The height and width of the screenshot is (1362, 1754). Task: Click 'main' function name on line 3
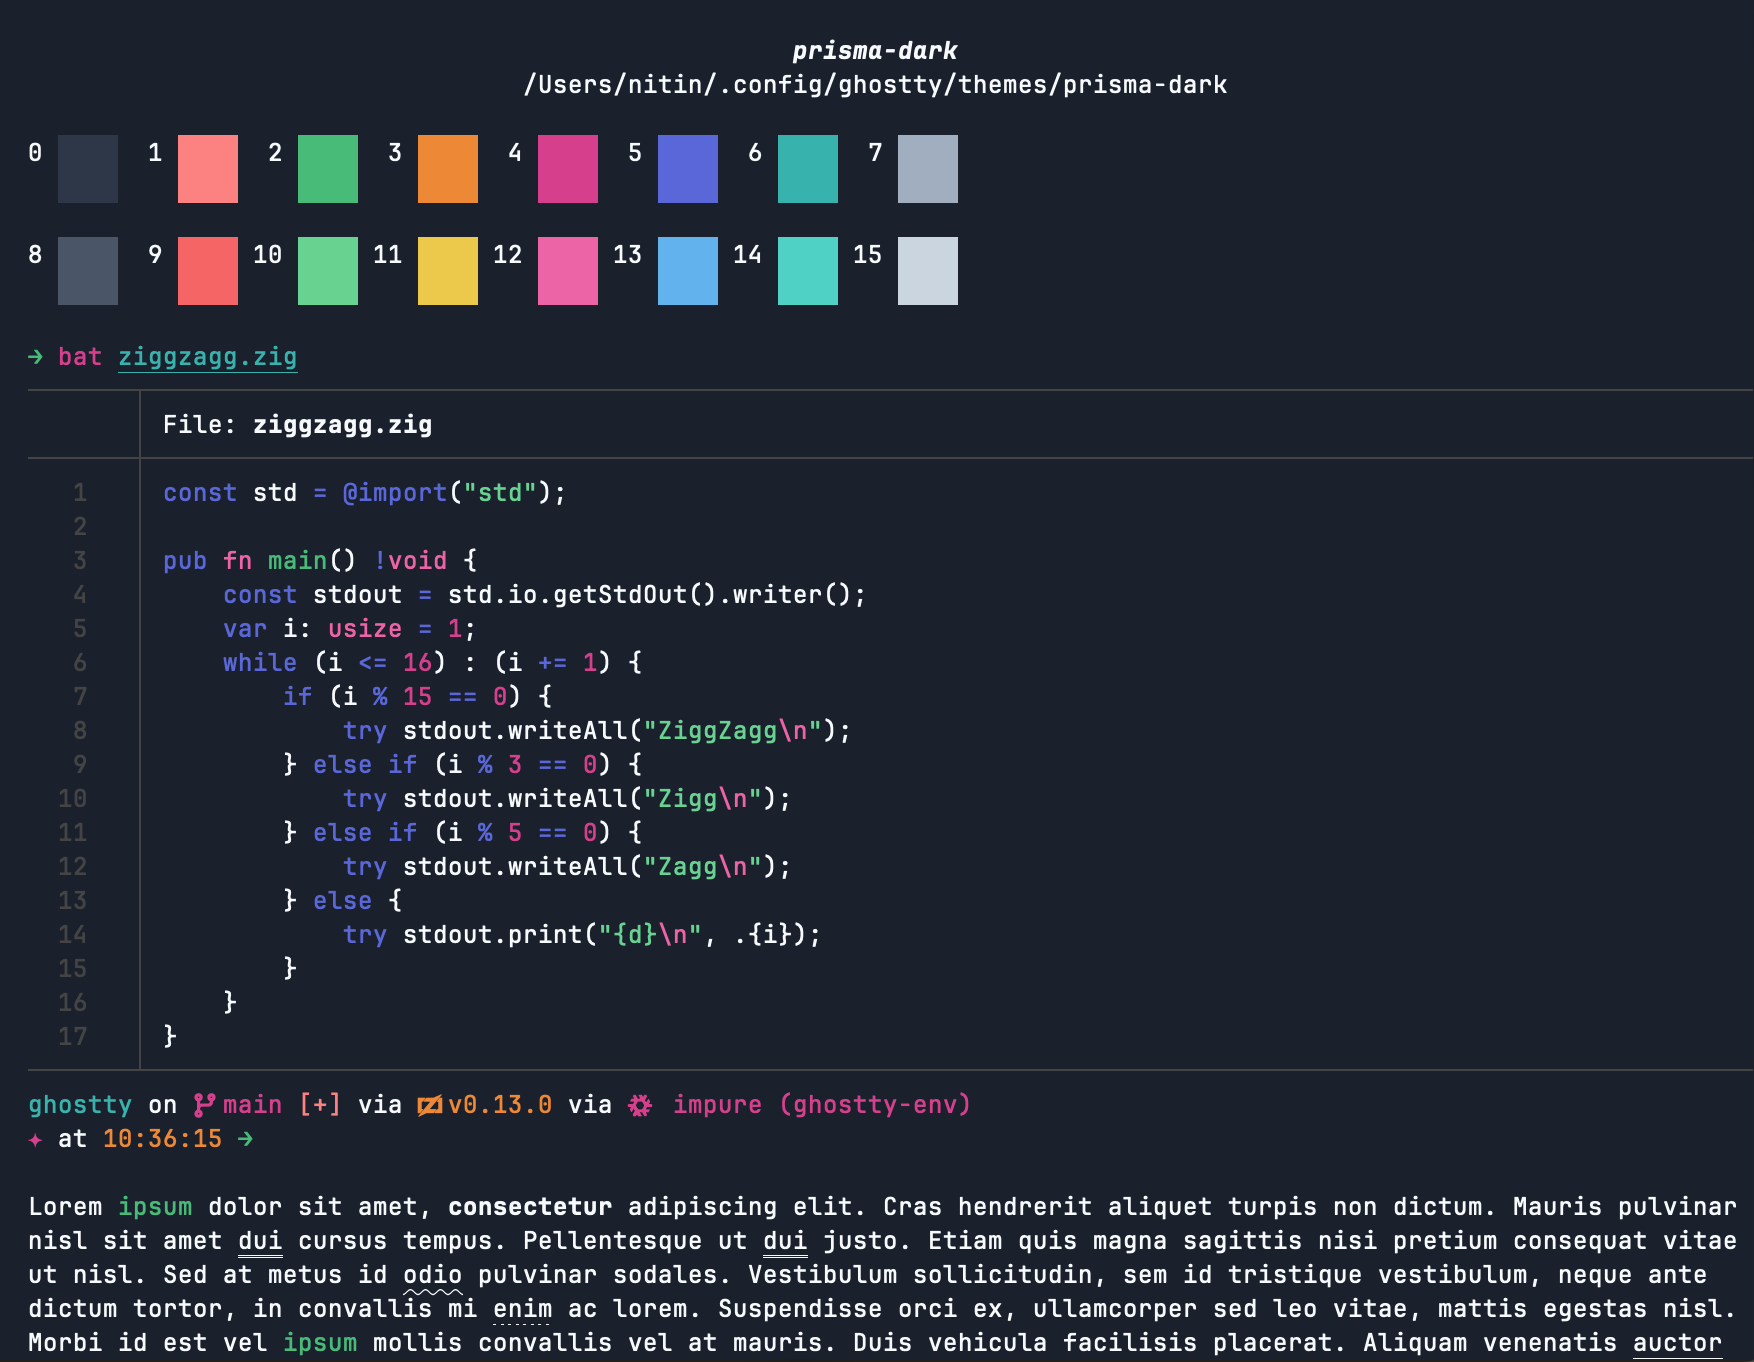(x=298, y=561)
